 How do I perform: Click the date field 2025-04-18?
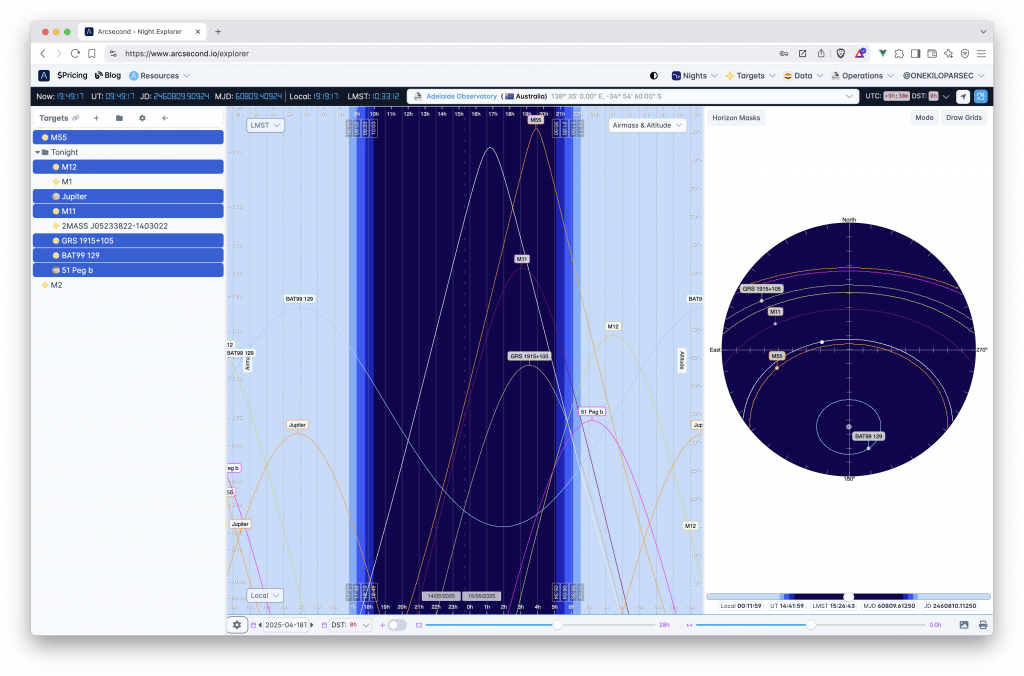point(286,625)
